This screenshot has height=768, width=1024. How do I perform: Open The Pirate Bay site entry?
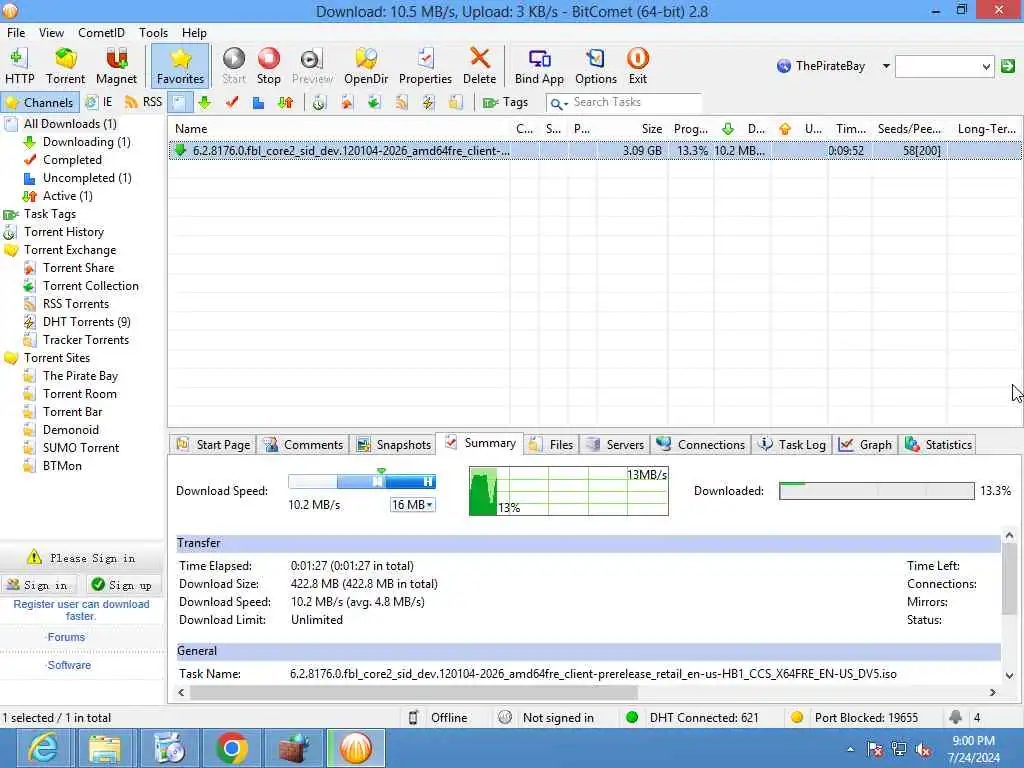coord(80,376)
